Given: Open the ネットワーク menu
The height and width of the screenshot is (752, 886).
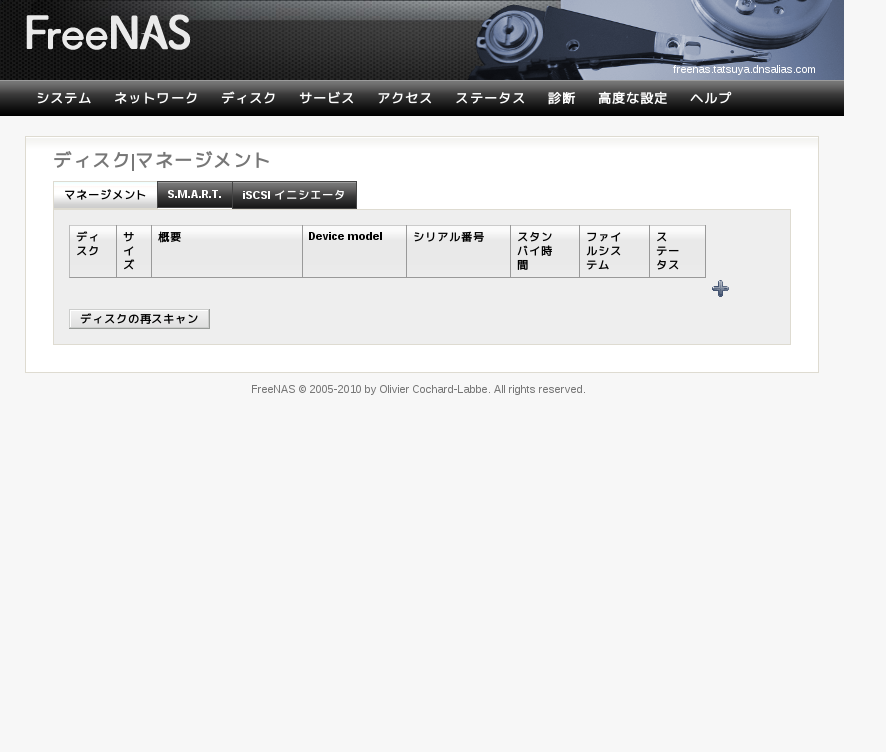Looking at the screenshot, I should click(156, 98).
